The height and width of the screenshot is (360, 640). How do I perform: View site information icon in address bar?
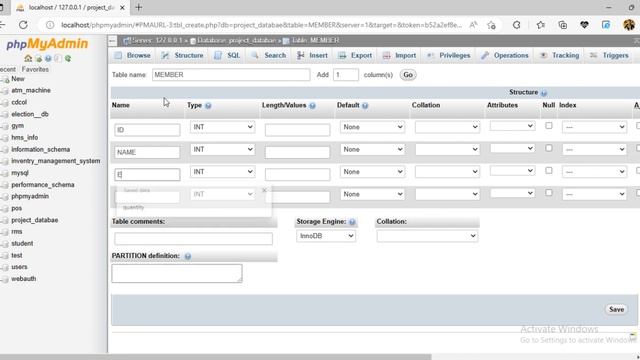pyautogui.click(x=50, y=25)
